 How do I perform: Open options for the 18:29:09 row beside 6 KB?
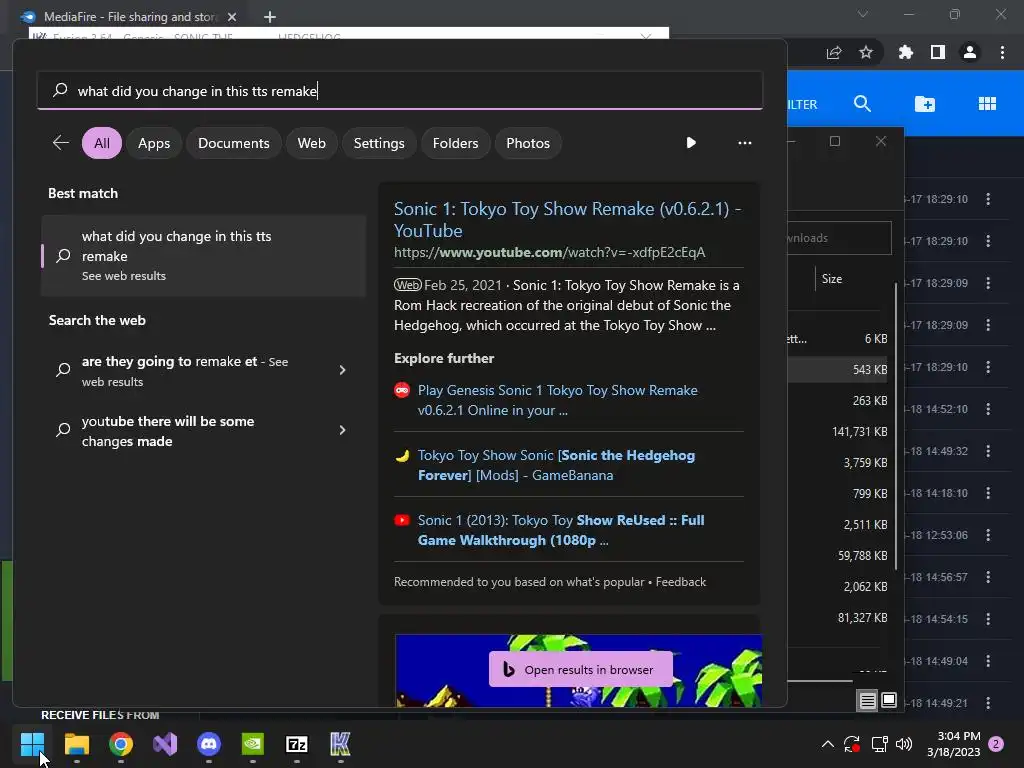988,325
